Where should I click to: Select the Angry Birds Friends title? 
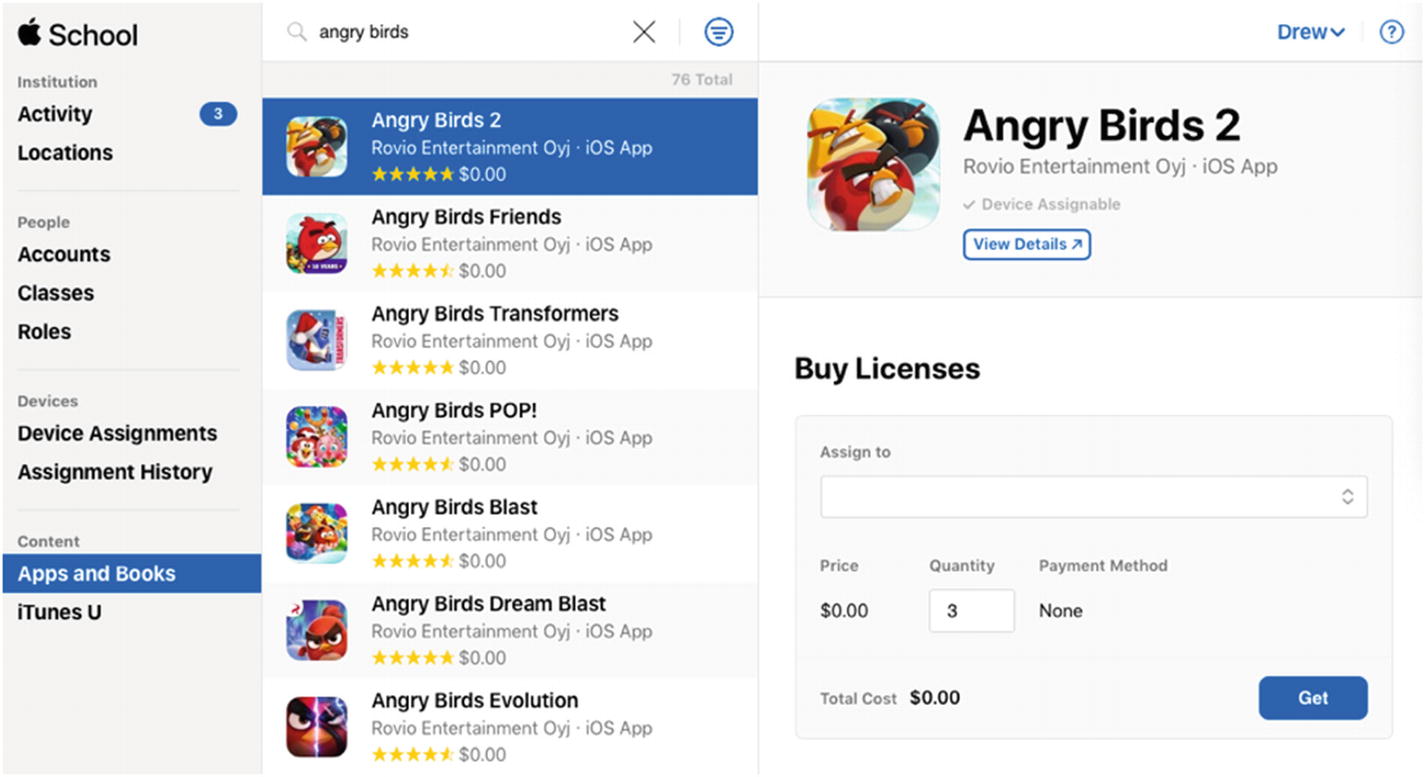click(x=466, y=217)
